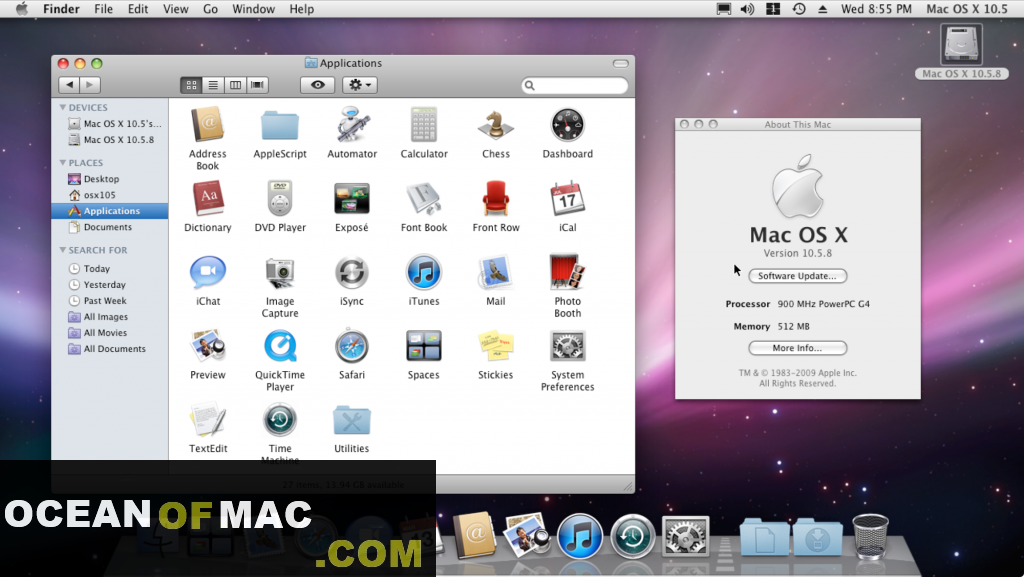This screenshot has width=1024, height=577.
Task: Select the Spaces app icon
Action: 424,346
